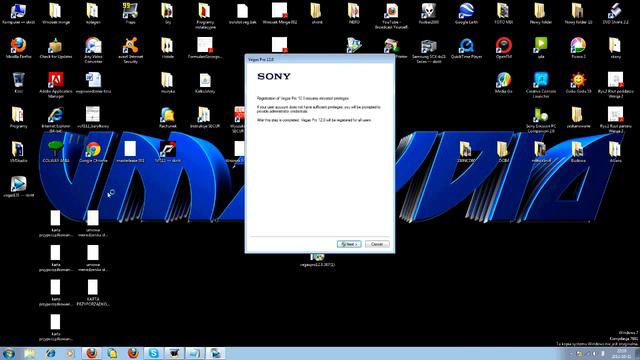Click Cancel in the Vegas Pro dialog
Screen dimensions: 640x360
click(377, 244)
